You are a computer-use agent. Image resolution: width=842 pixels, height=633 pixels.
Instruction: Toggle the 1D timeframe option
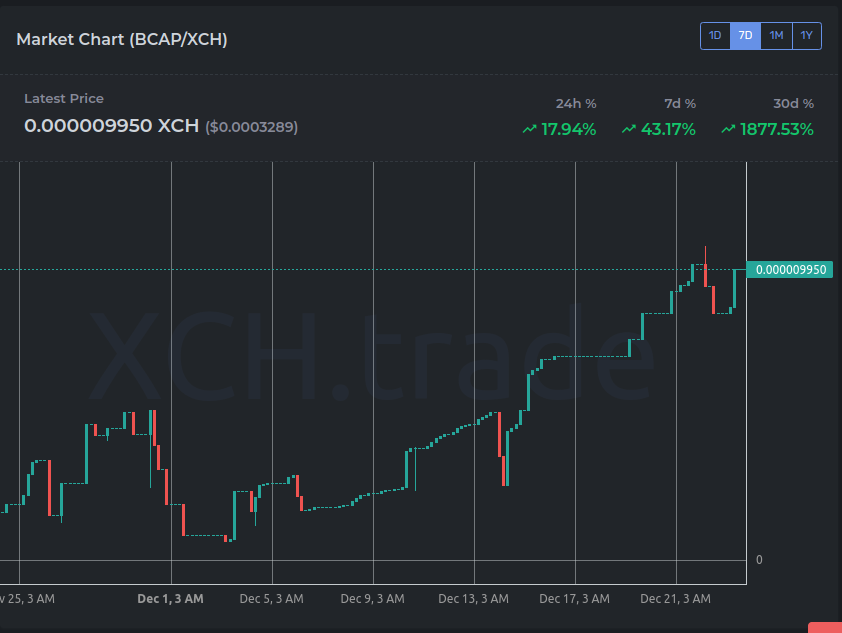coord(715,35)
